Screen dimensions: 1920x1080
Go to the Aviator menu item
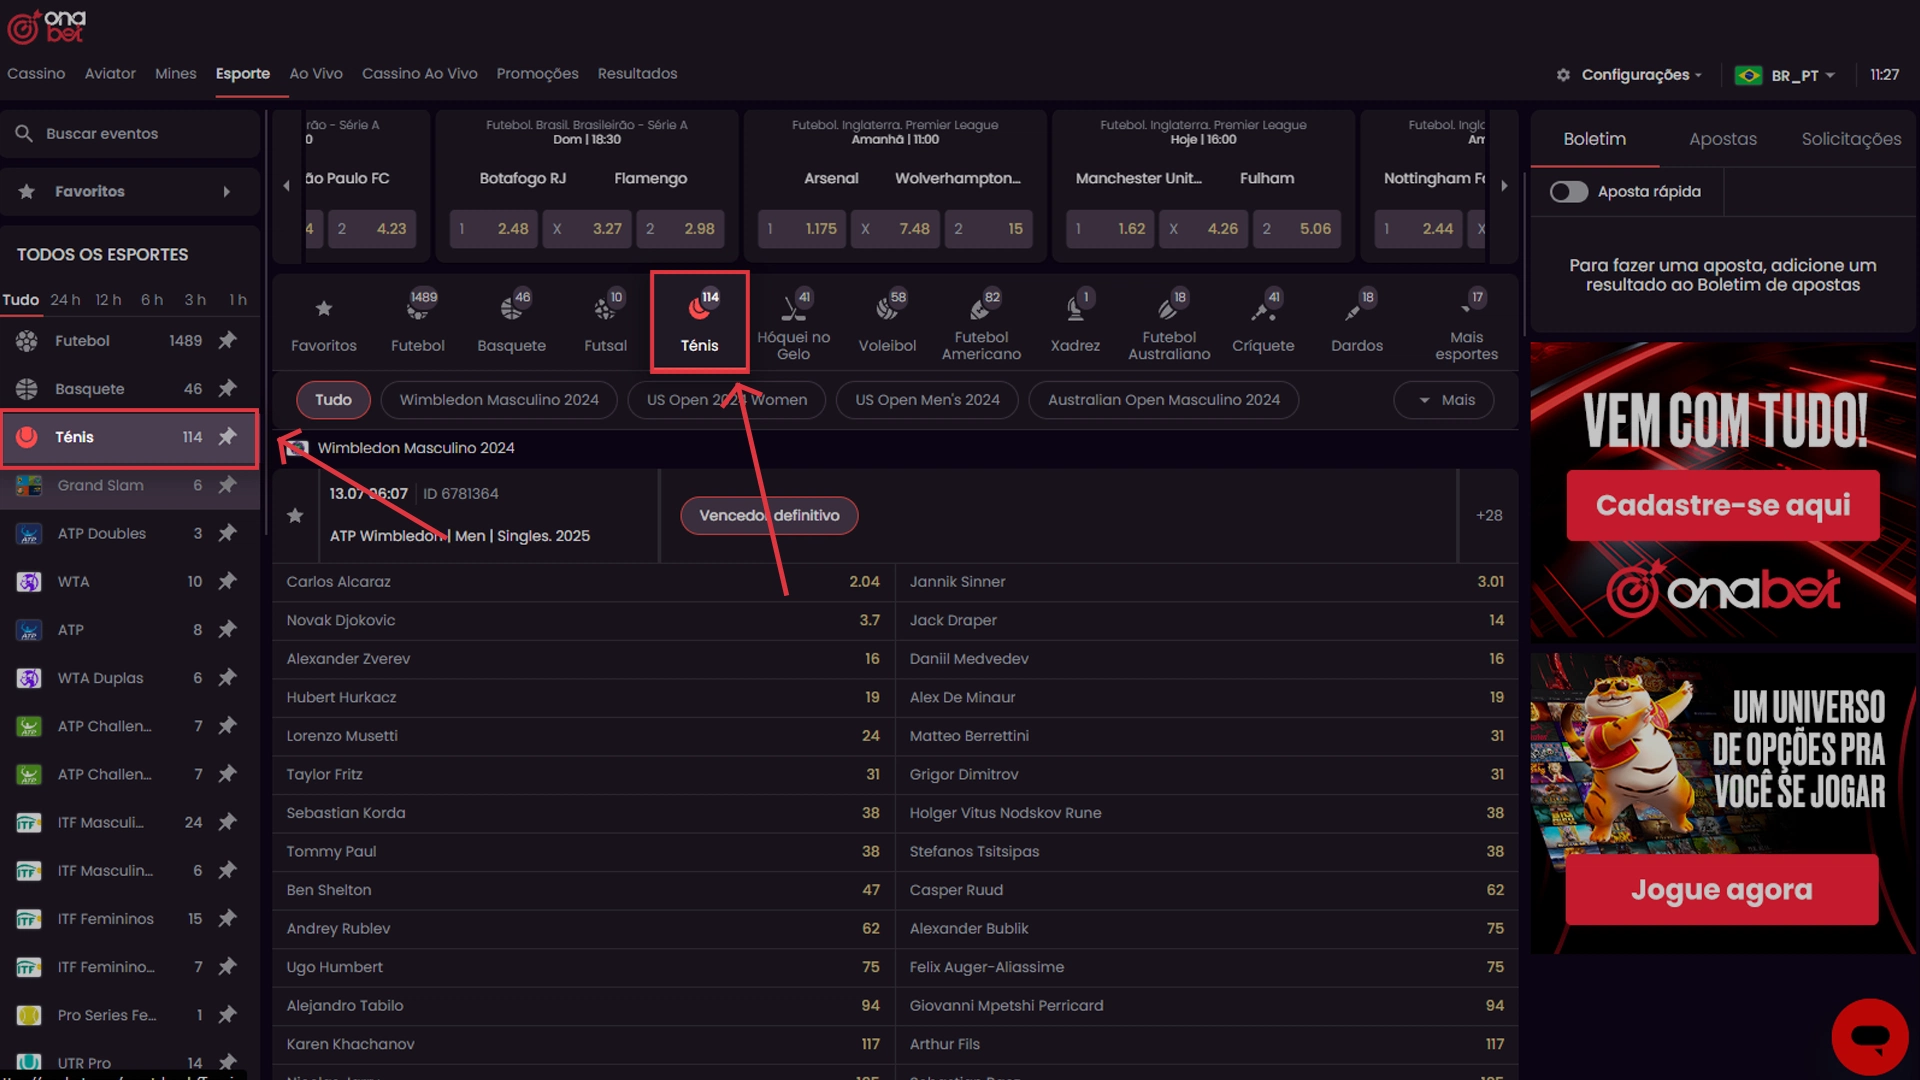110,73
